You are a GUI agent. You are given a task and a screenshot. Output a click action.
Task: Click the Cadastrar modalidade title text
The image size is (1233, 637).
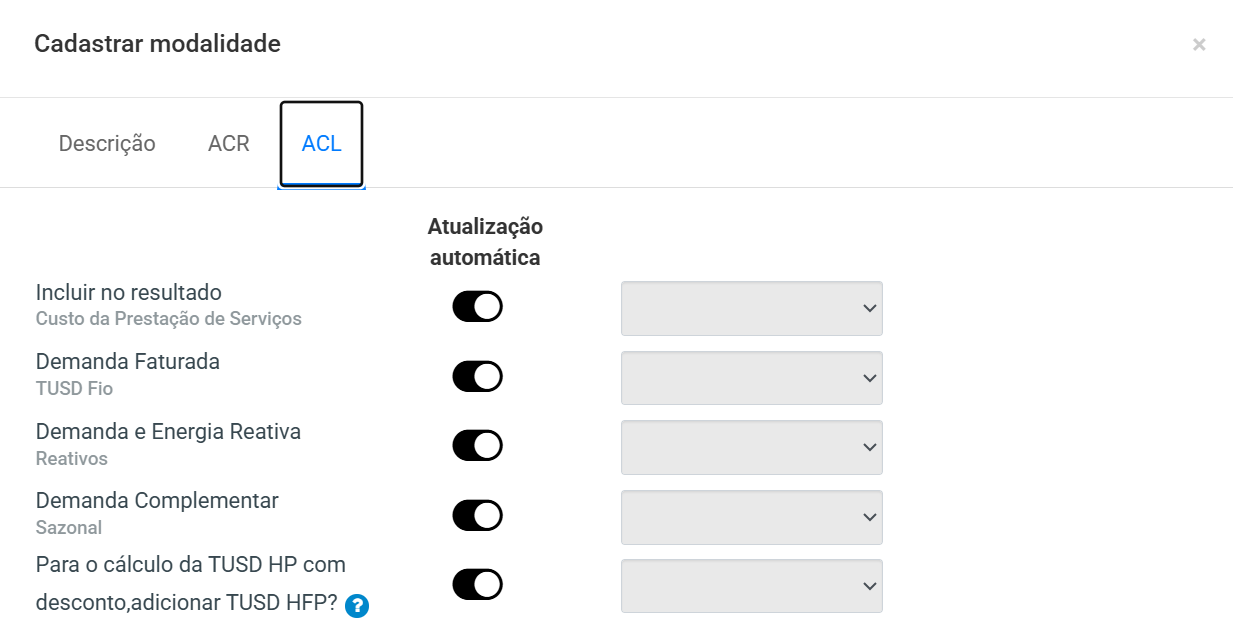coord(157,44)
